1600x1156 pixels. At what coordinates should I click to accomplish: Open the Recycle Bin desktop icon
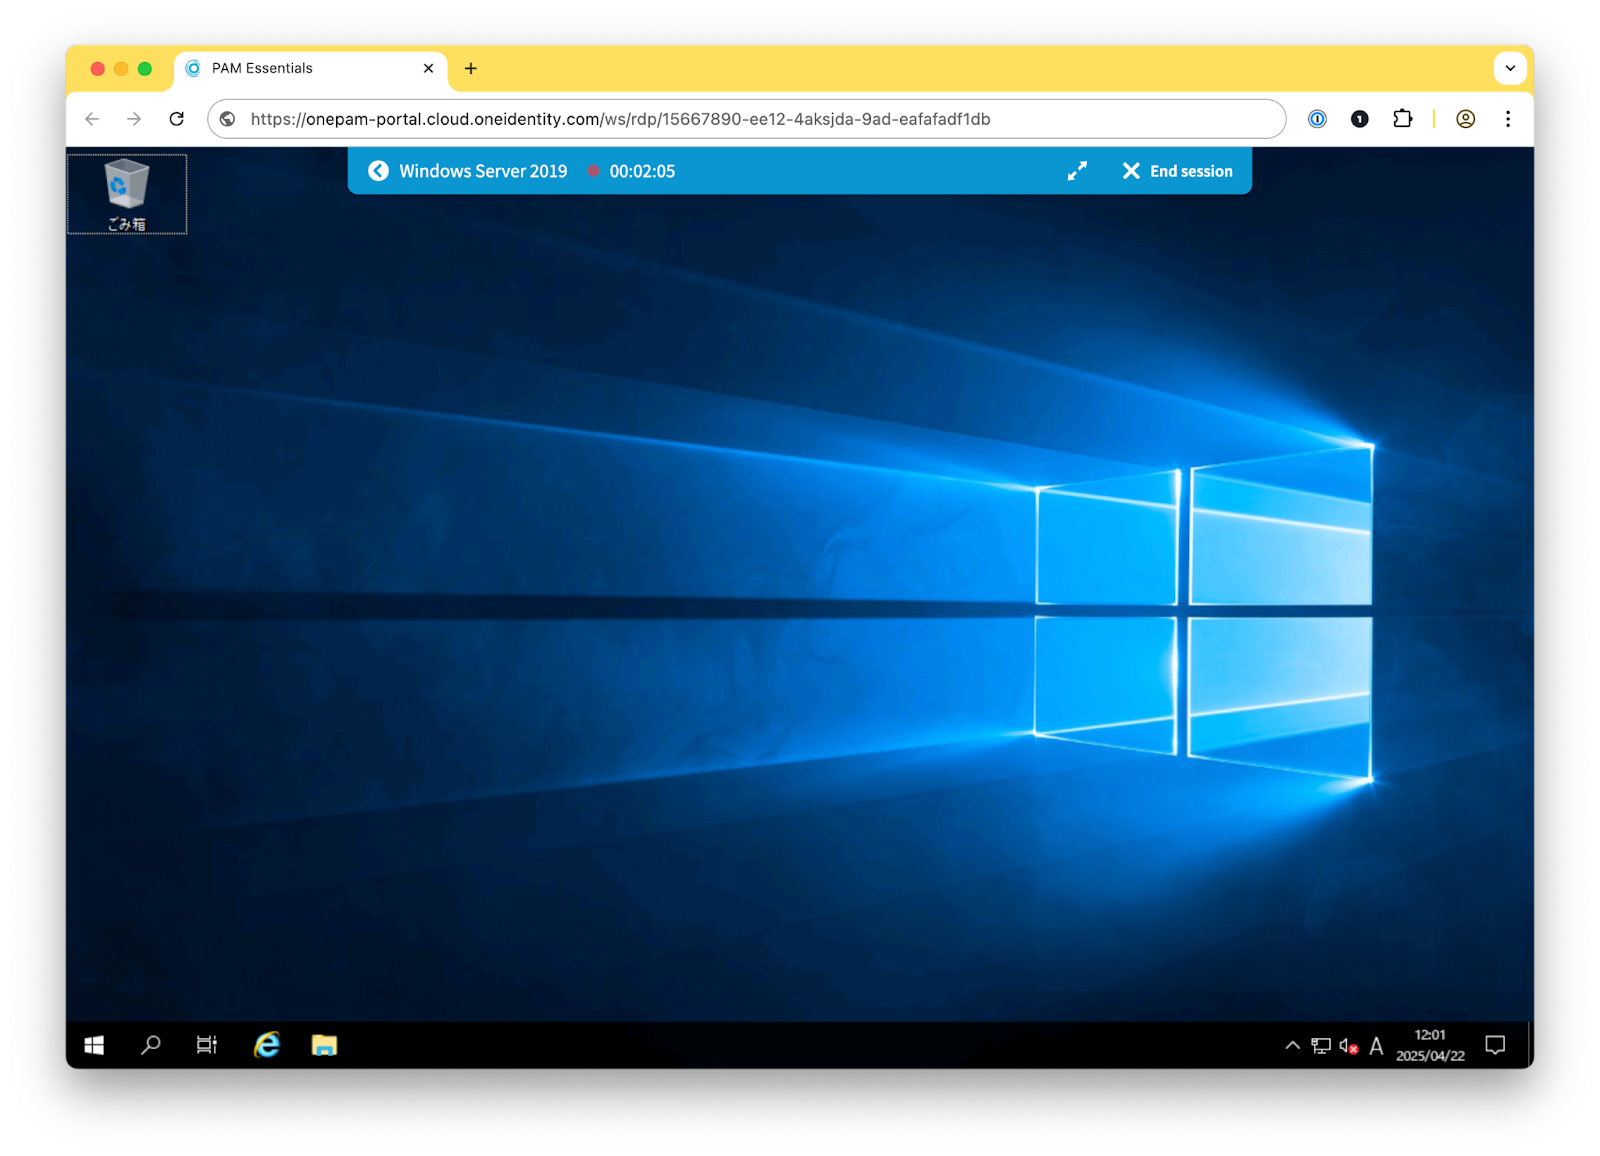click(x=127, y=194)
